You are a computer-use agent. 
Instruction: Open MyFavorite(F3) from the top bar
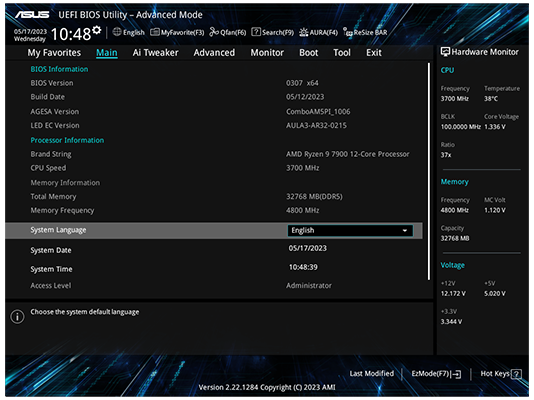(x=177, y=32)
